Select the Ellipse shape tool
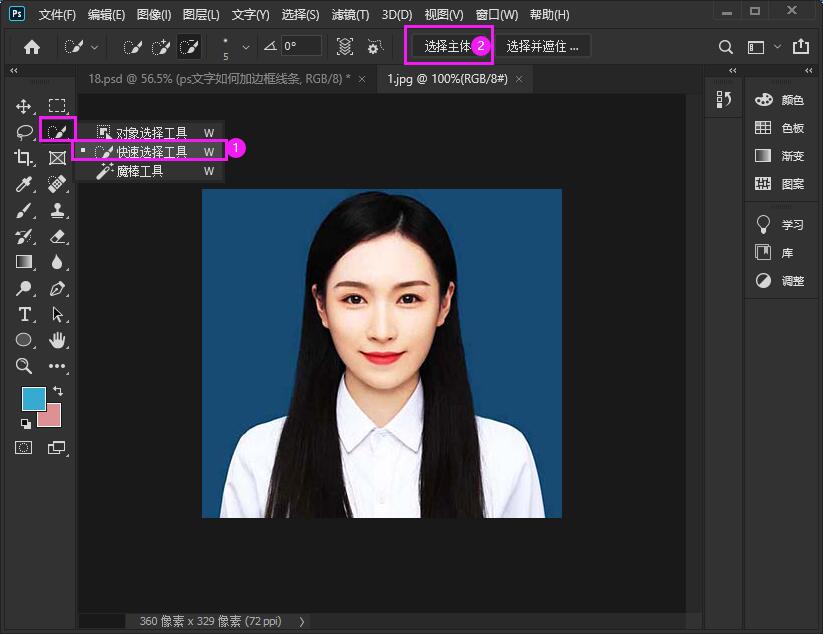Viewport: 823px width, 634px height. [24, 340]
